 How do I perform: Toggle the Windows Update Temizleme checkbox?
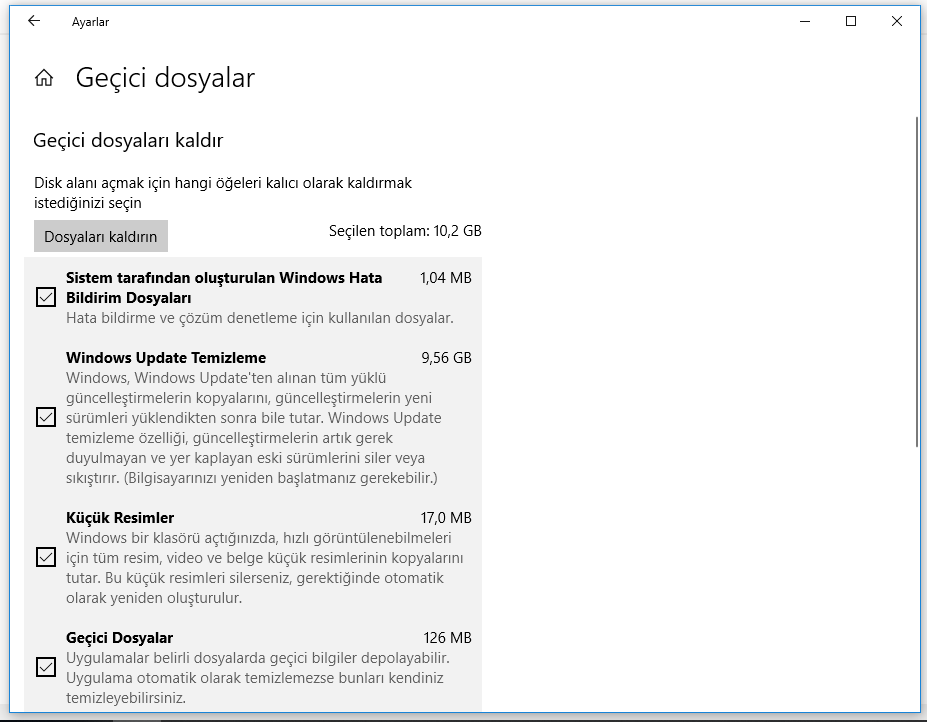(x=46, y=417)
